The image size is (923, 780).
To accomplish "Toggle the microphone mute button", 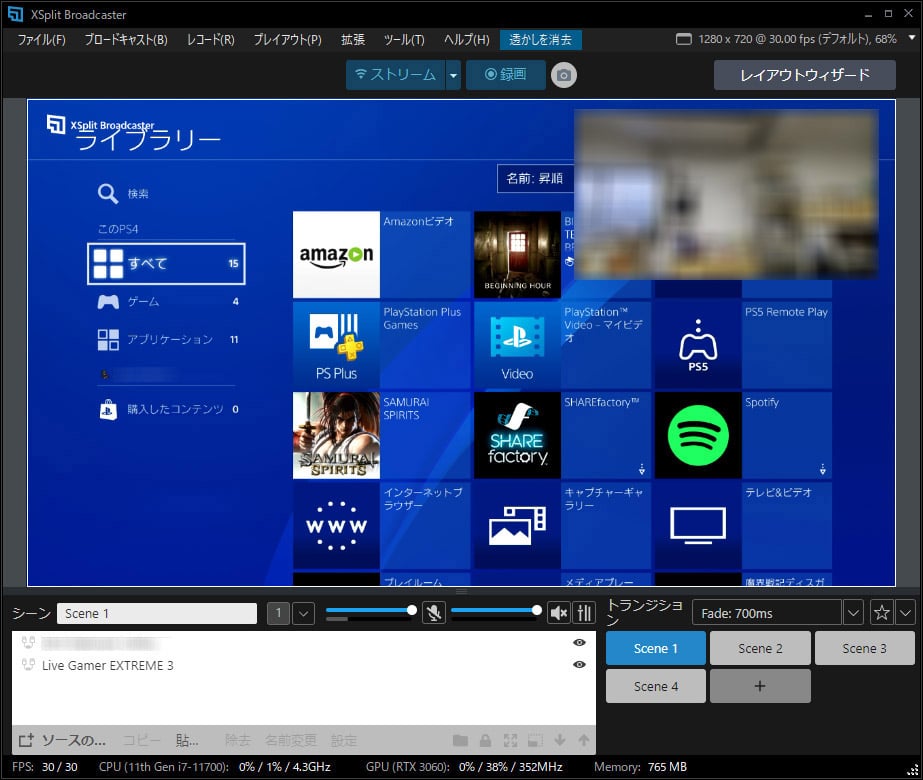I will (x=434, y=613).
